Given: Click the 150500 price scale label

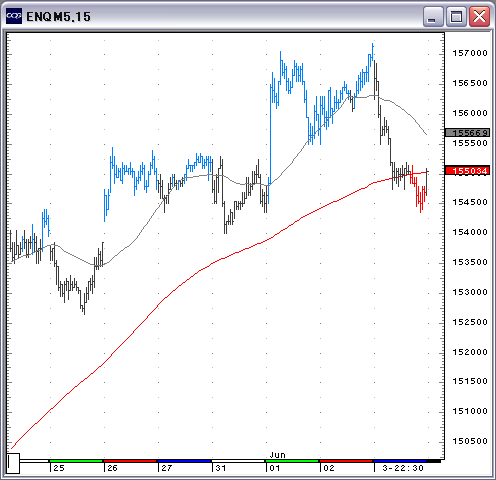Looking at the screenshot, I should click(470, 441).
